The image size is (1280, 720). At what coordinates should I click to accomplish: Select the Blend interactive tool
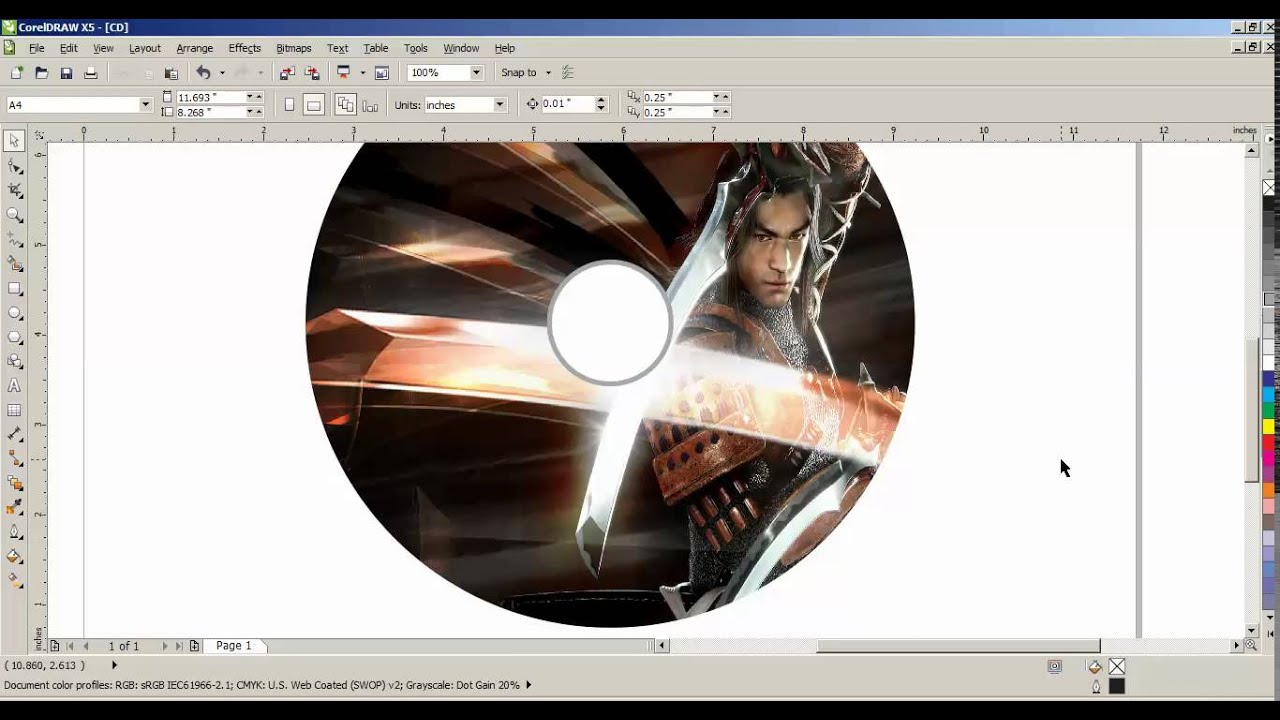(15, 483)
